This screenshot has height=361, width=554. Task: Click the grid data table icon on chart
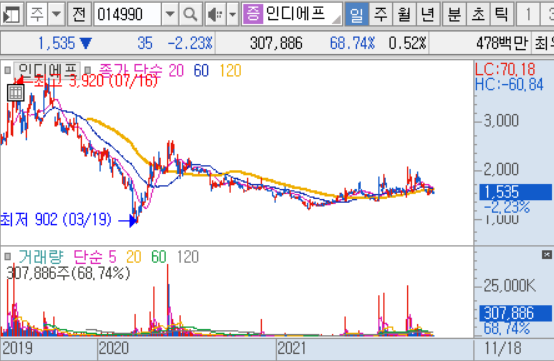(16, 93)
